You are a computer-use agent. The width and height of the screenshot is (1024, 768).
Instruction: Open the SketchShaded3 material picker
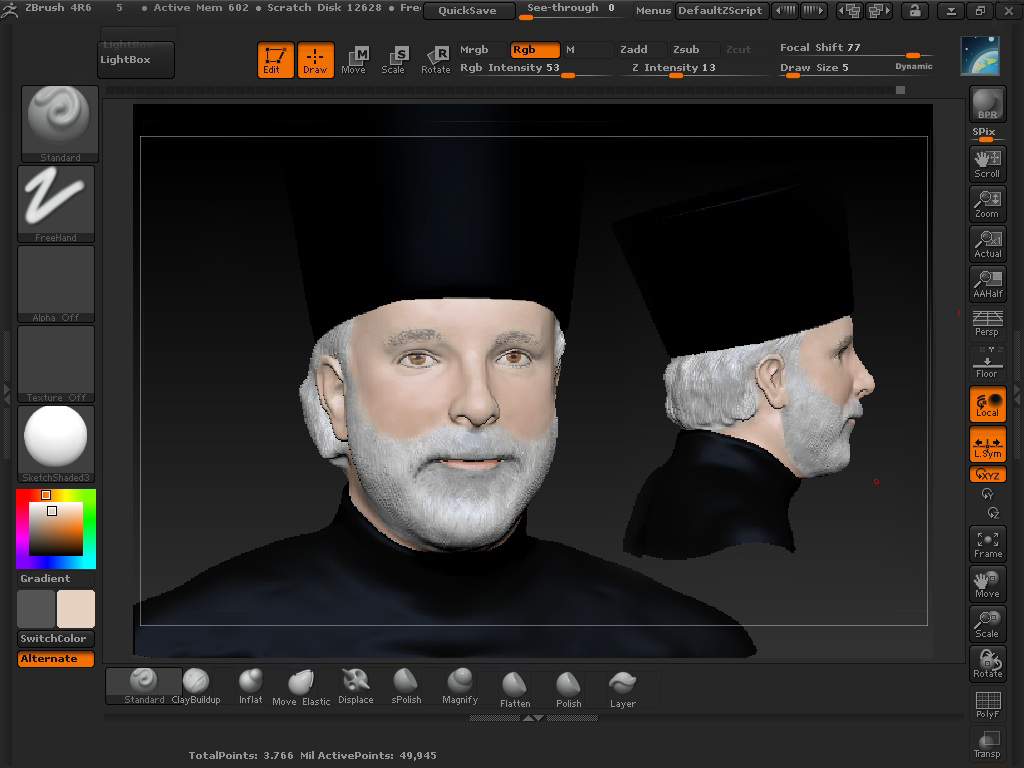[56, 444]
